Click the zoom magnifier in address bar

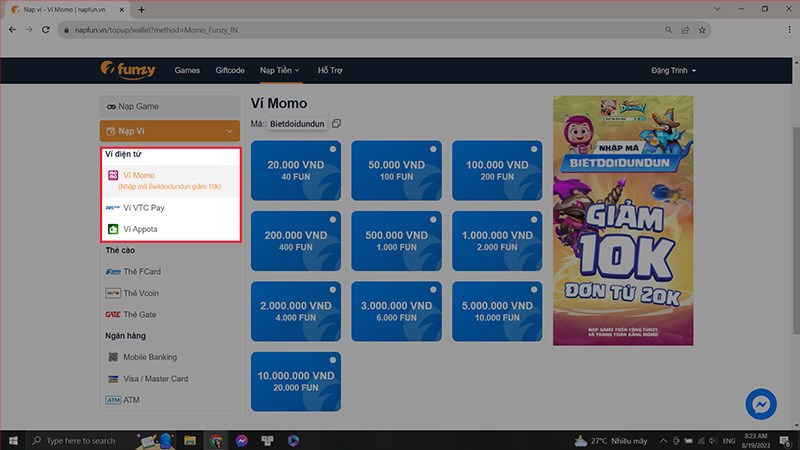pos(668,30)
